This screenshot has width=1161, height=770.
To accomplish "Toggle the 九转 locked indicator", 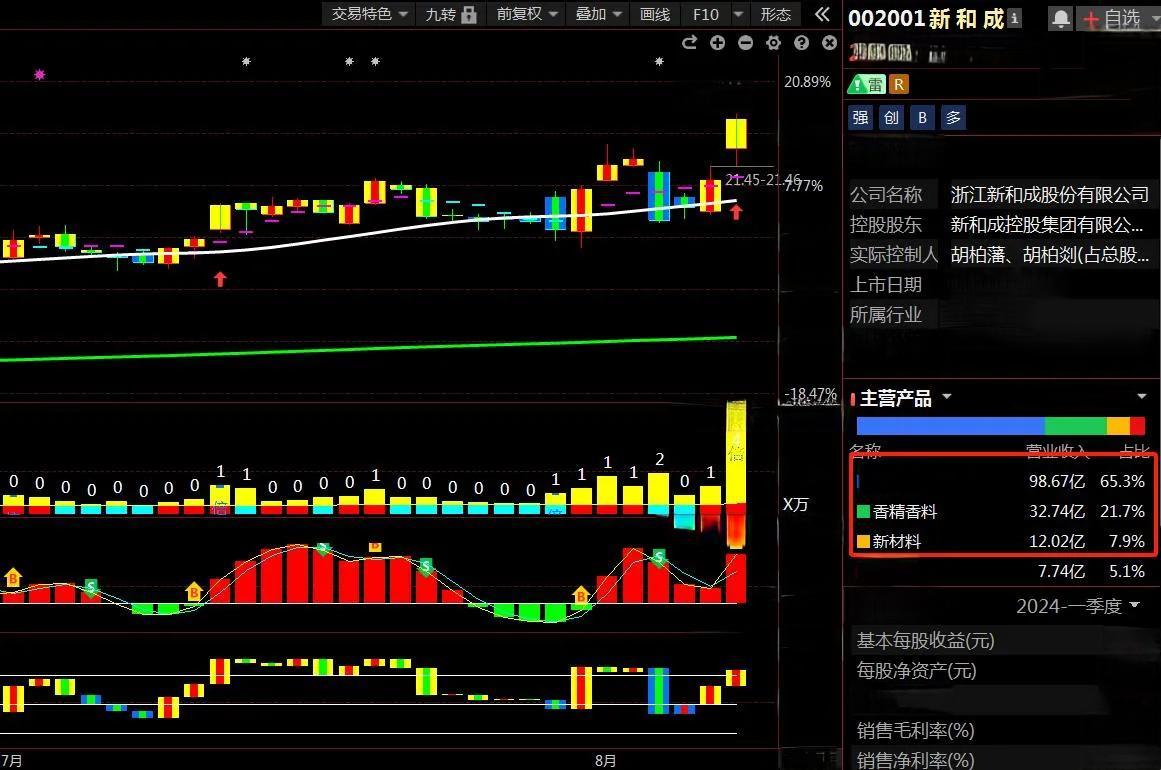I will [448, 14].
